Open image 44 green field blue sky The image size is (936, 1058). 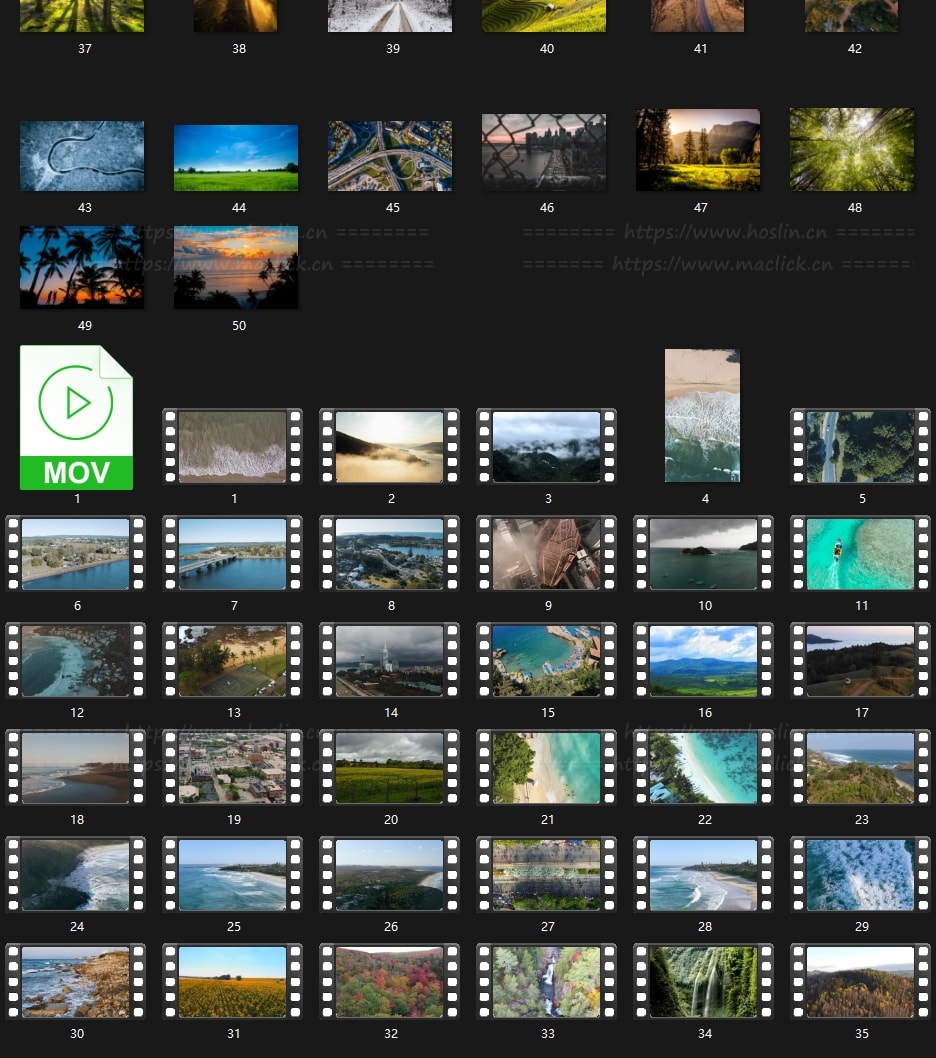pyautogui.click(x=236, y=157)
